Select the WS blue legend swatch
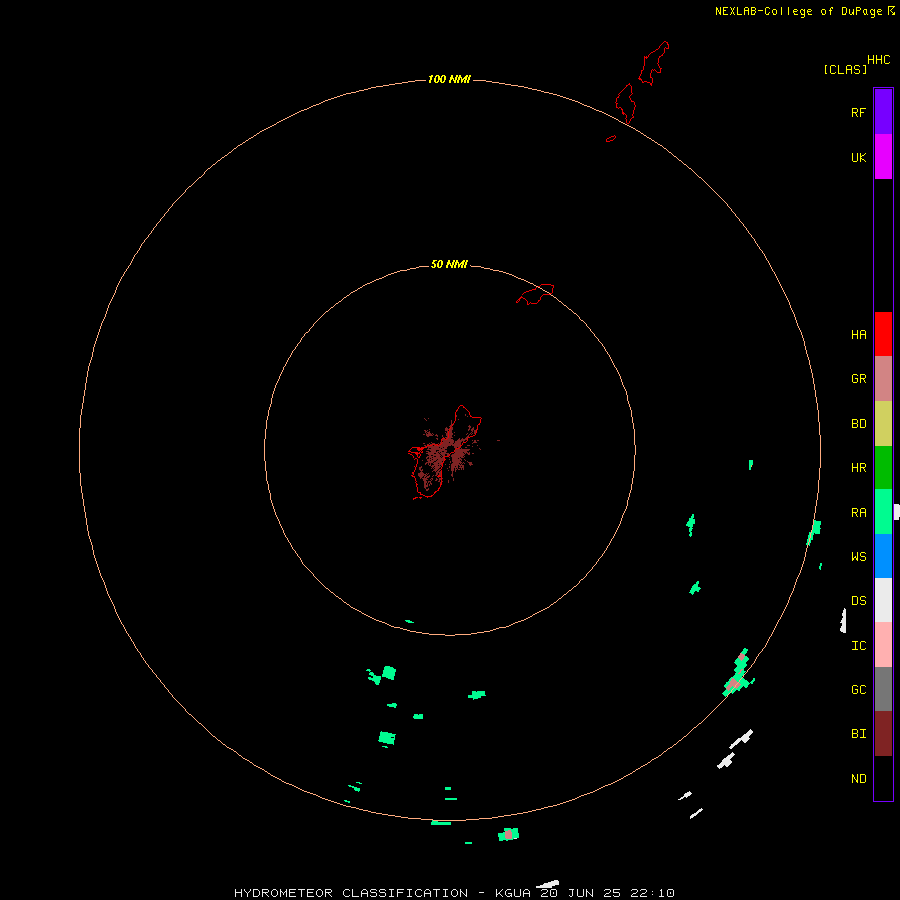Image resolution: width=900 pixels, height=900 pixels. (x=883, y=556)
